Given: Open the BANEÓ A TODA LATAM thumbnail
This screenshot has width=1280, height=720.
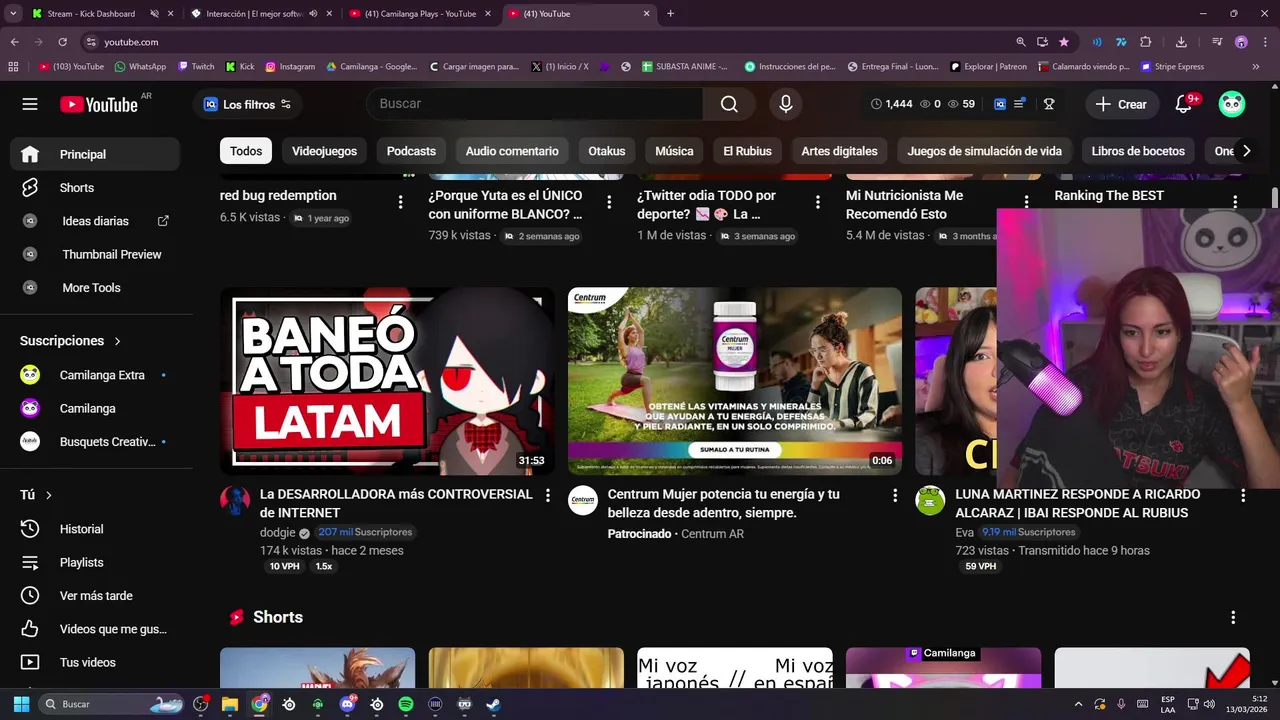Looking at the screenshot, I should pyautogui.click(x=387, y=381).
